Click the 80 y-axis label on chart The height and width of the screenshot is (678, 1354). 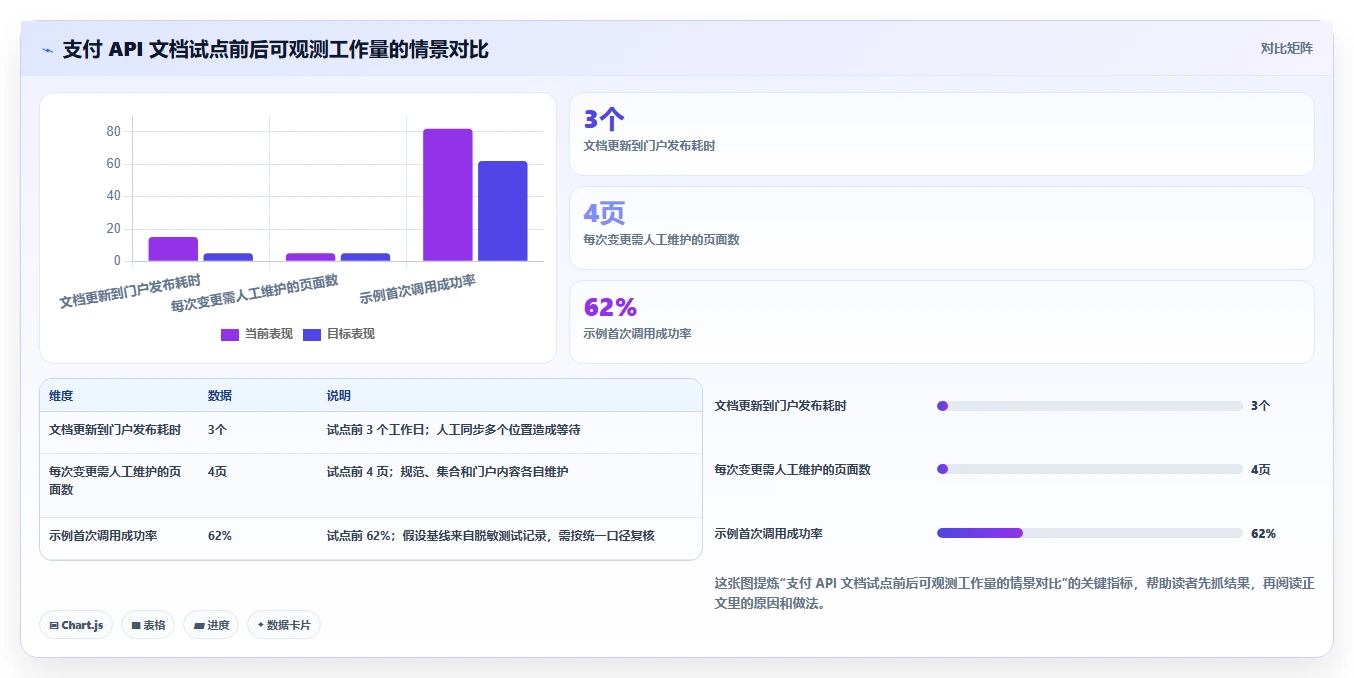point(113,132)
